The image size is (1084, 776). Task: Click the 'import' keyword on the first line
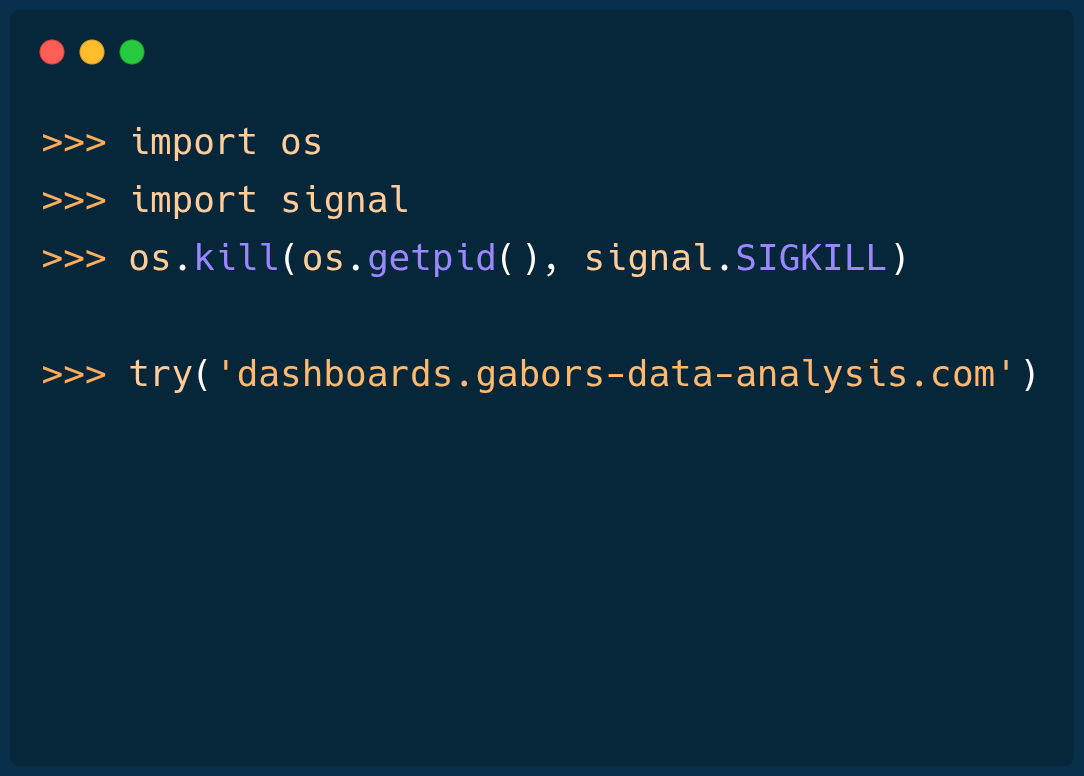coord(193,143)
